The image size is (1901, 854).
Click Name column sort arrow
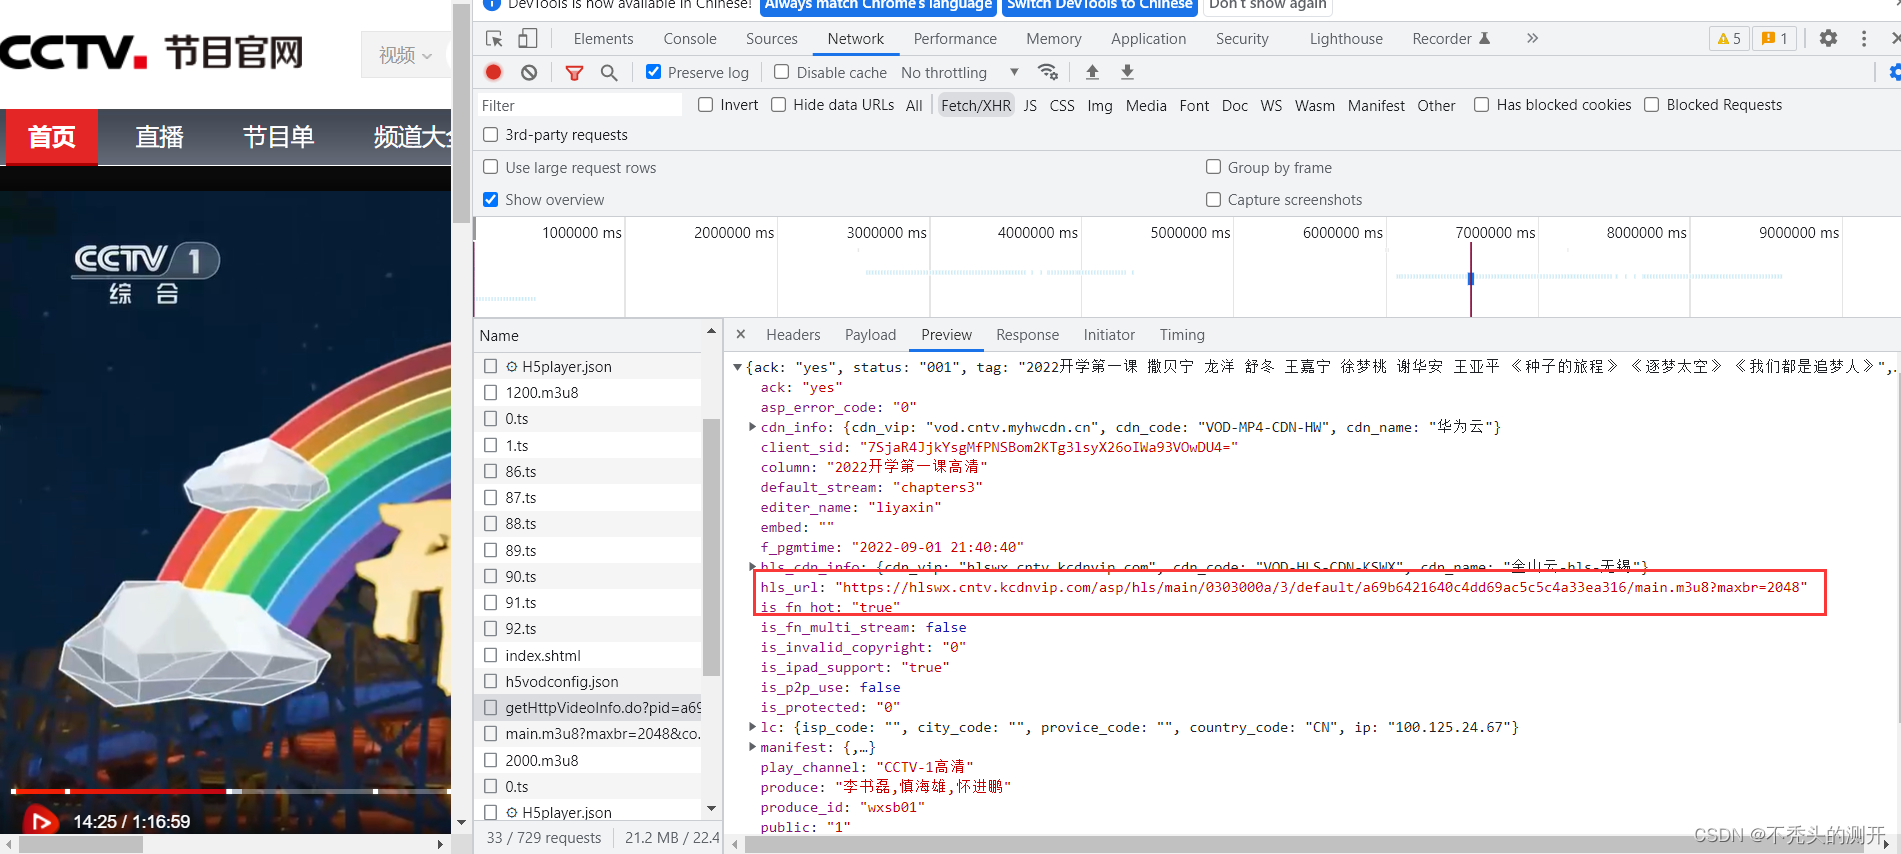[x=711, y=331]
